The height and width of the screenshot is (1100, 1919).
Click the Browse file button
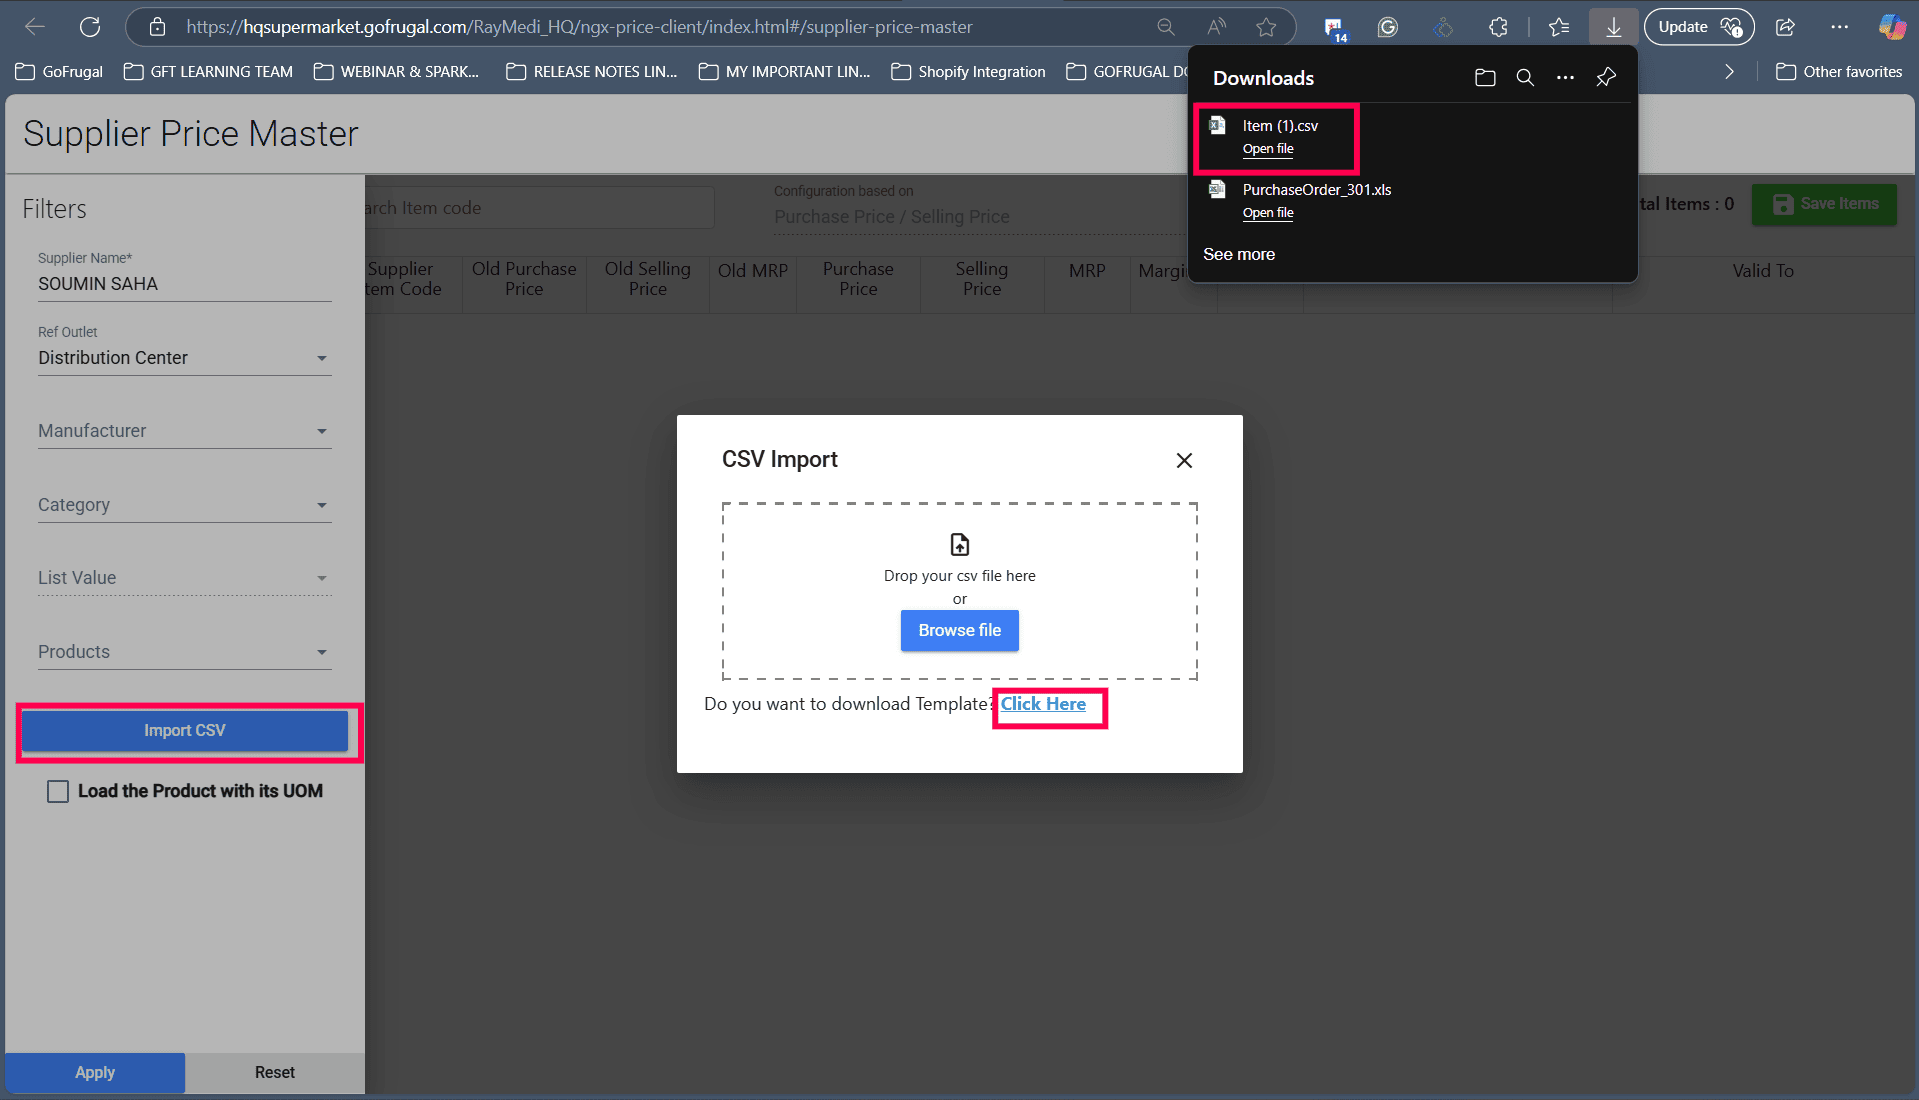coord(960,631)
